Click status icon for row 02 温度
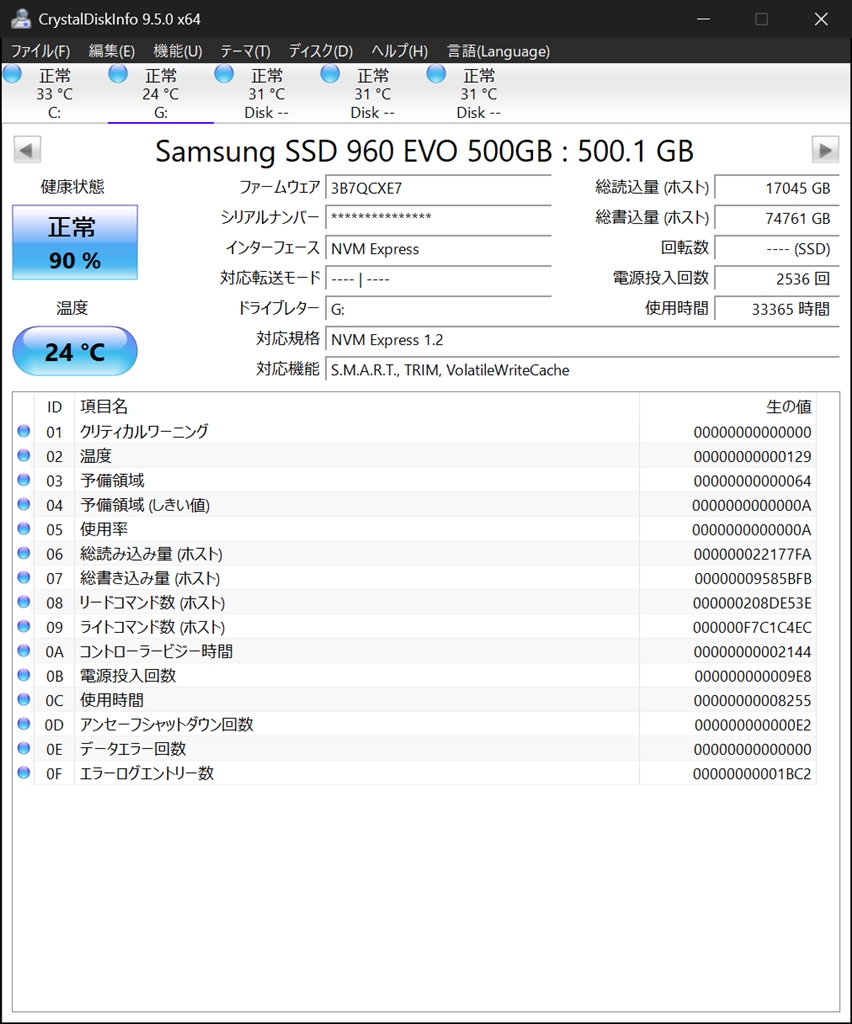The image size is (852, 1024). click(x=24, y=455)
